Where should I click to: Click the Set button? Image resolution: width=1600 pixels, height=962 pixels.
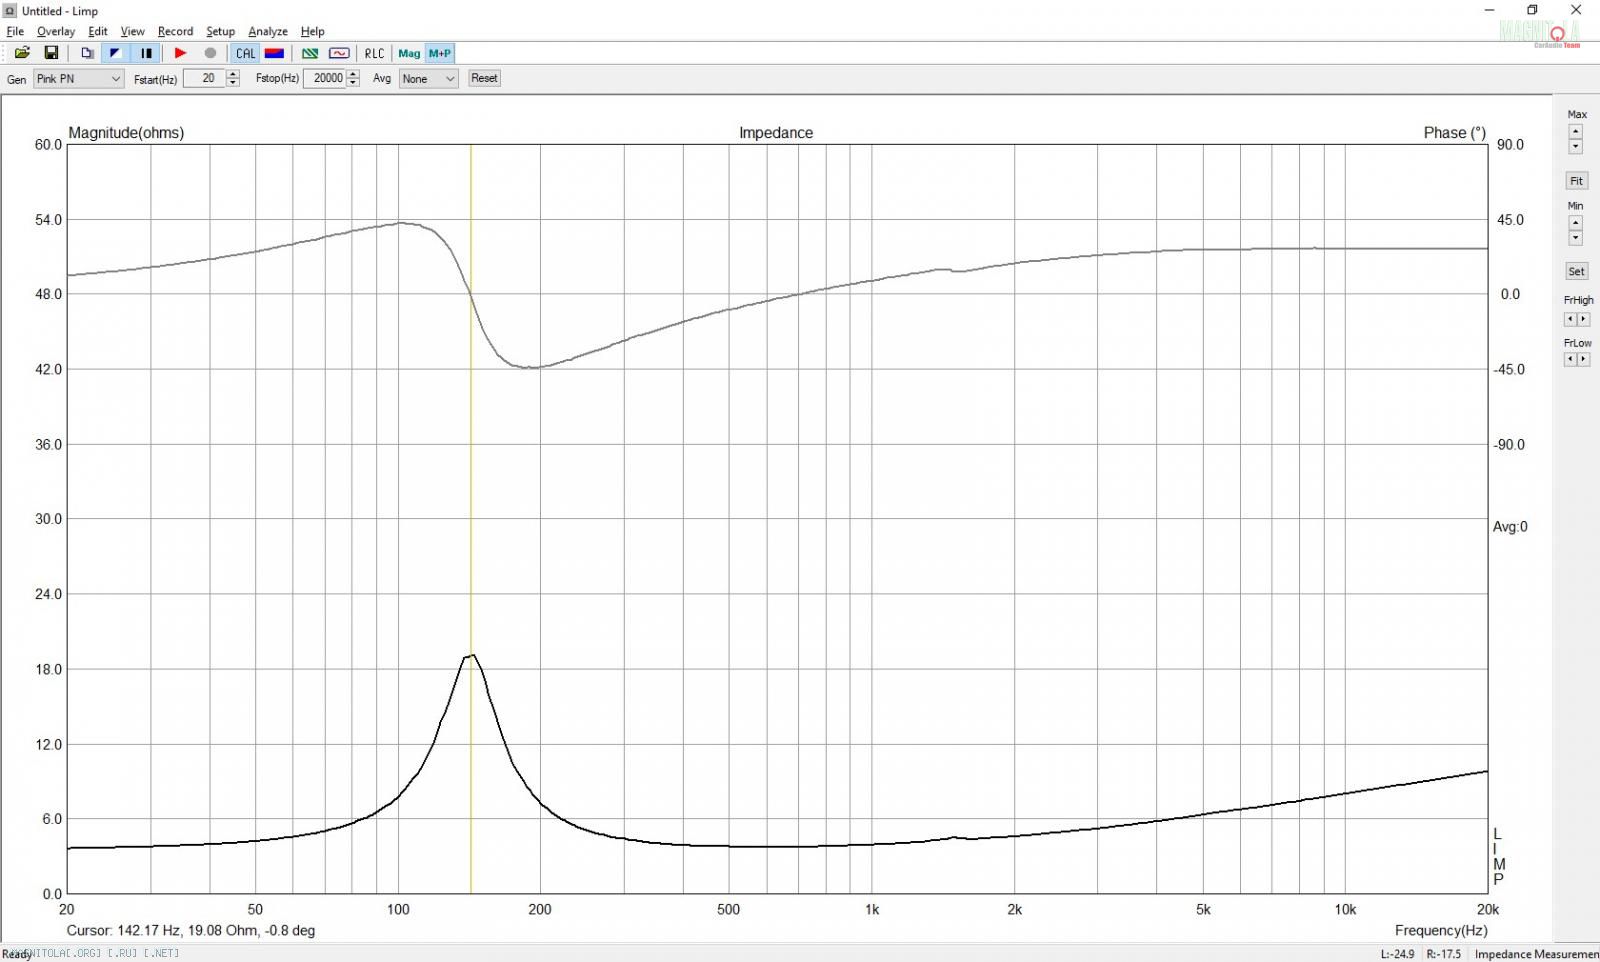pos(1576,271)
